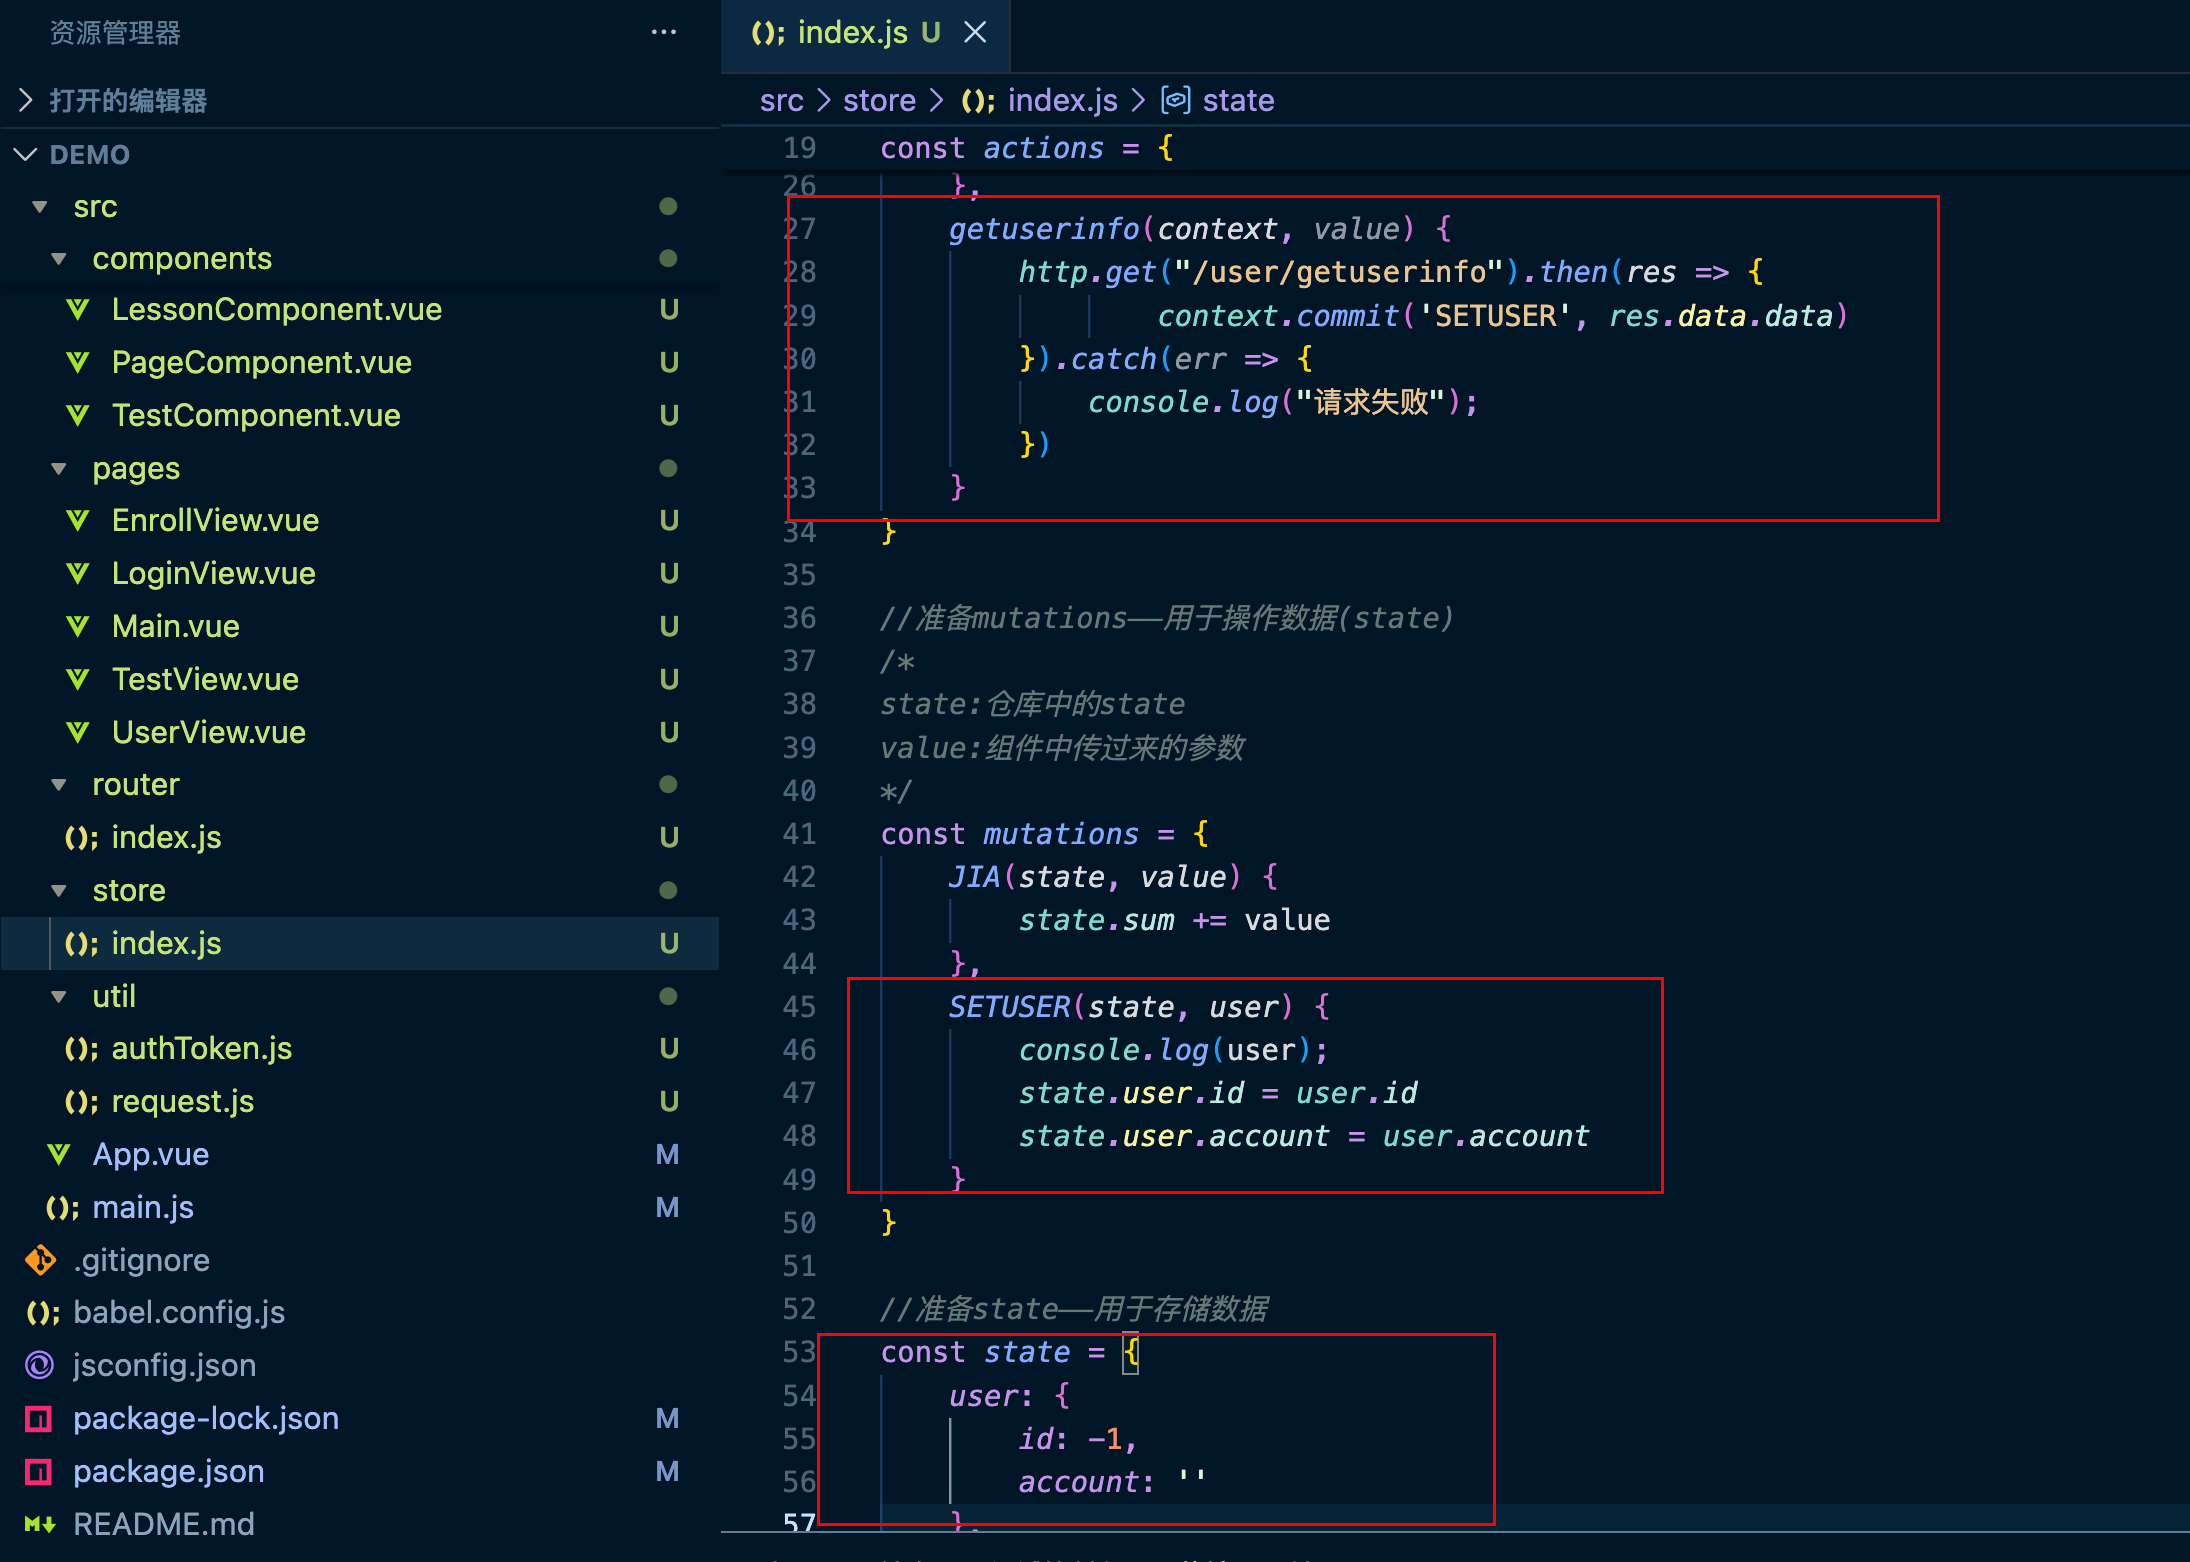Click the state symbol icon in breadcrumb

1175,100
